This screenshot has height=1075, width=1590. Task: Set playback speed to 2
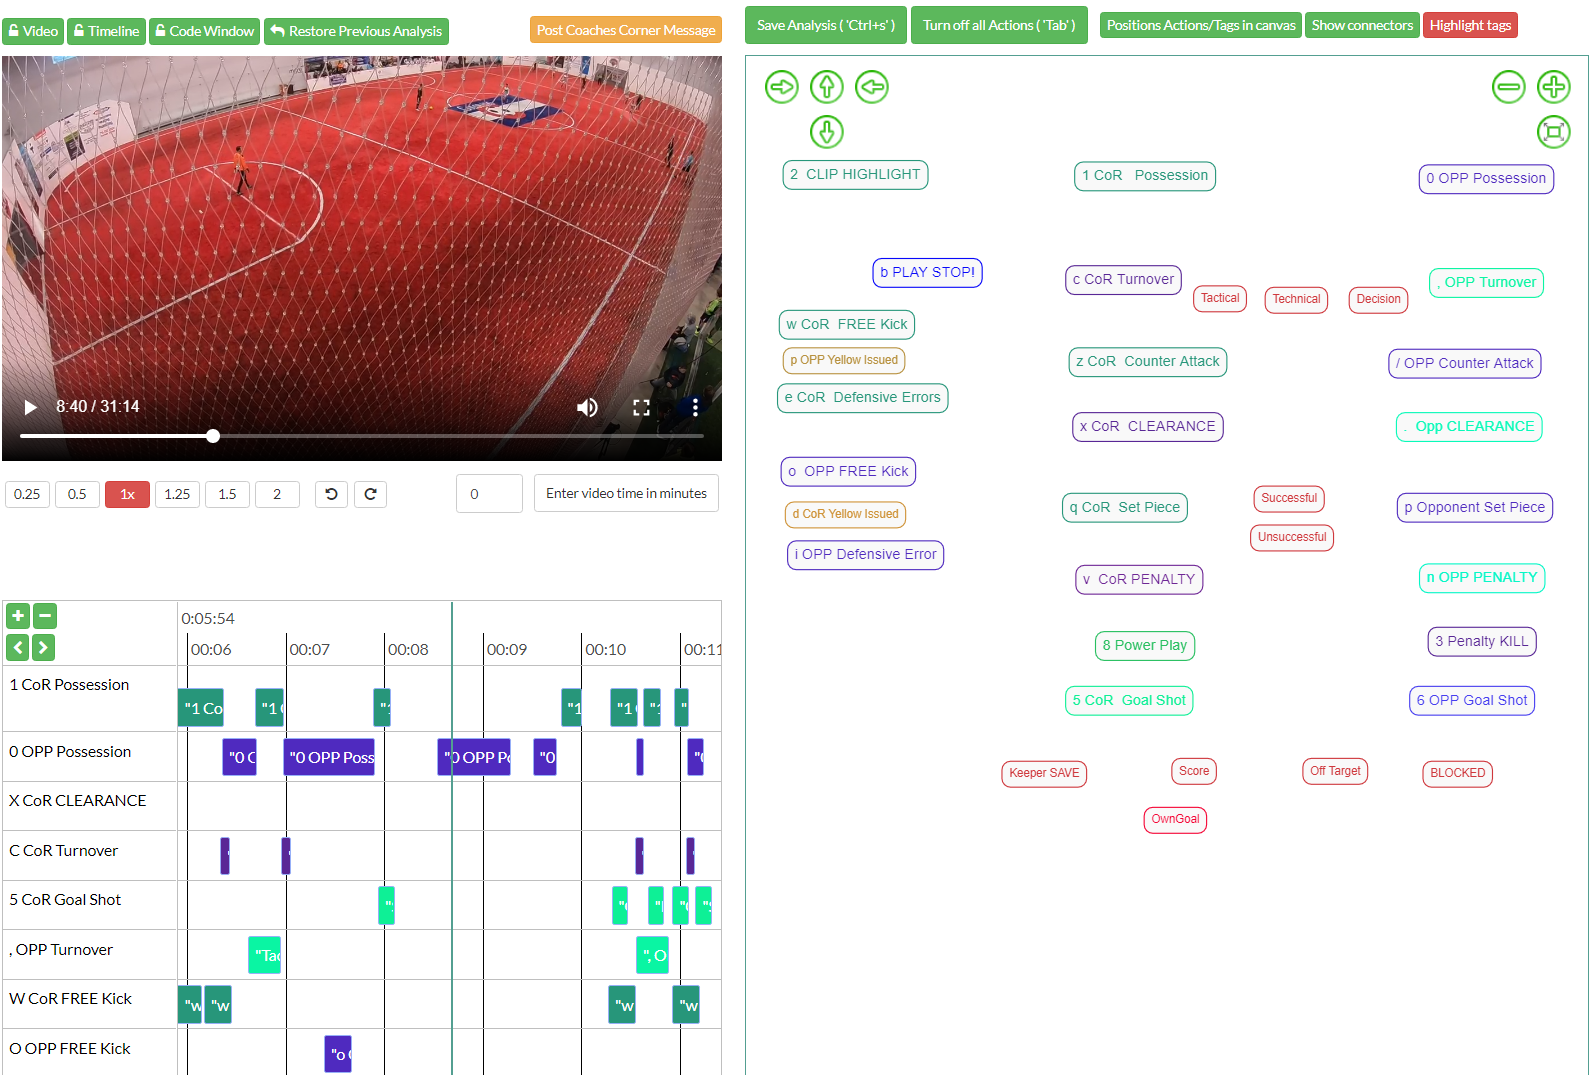click(x=277, y=494)
